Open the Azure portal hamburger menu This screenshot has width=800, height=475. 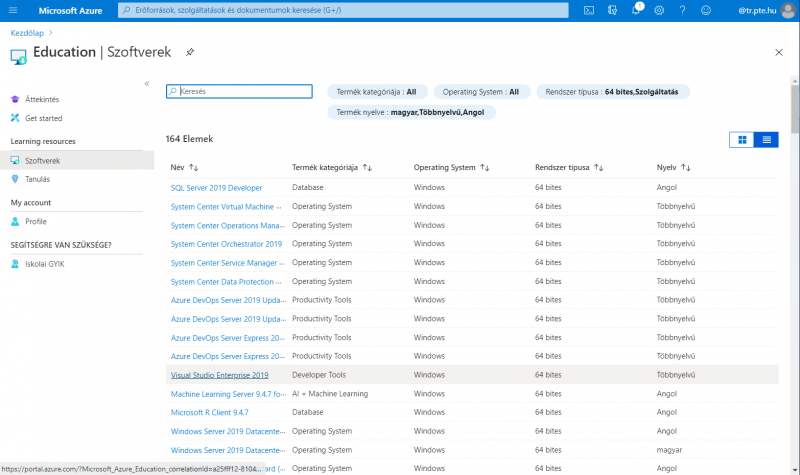(13, 10)
